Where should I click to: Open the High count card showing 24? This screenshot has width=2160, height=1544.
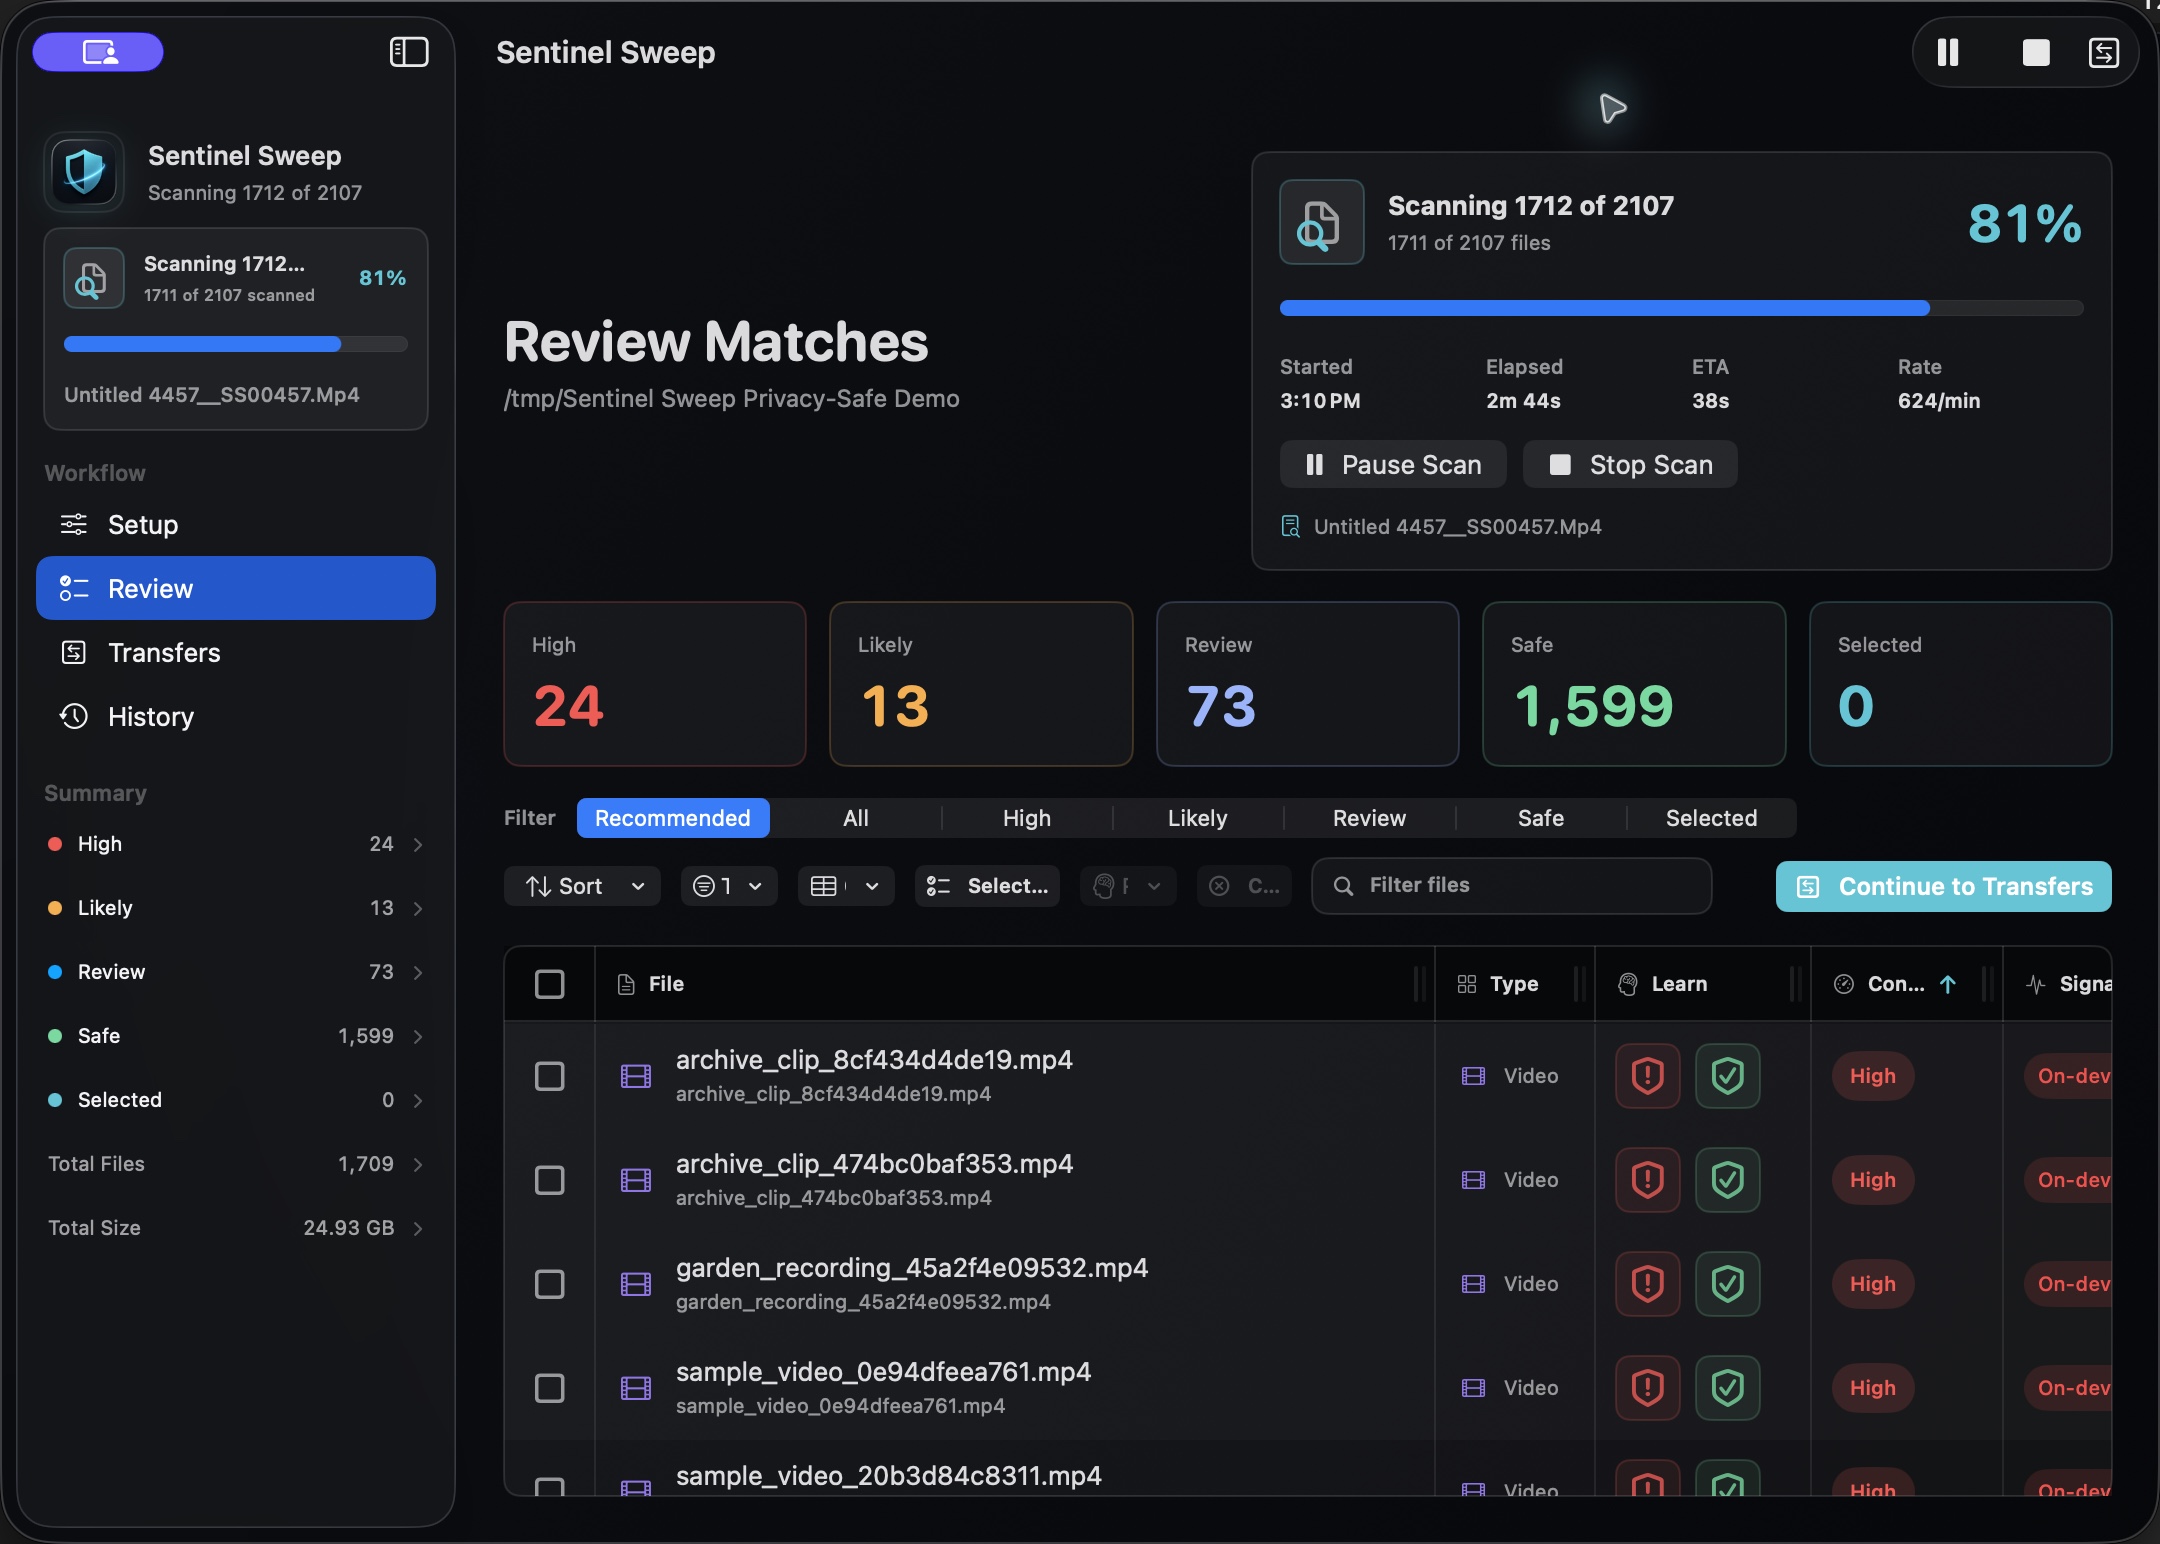(655, 684)
